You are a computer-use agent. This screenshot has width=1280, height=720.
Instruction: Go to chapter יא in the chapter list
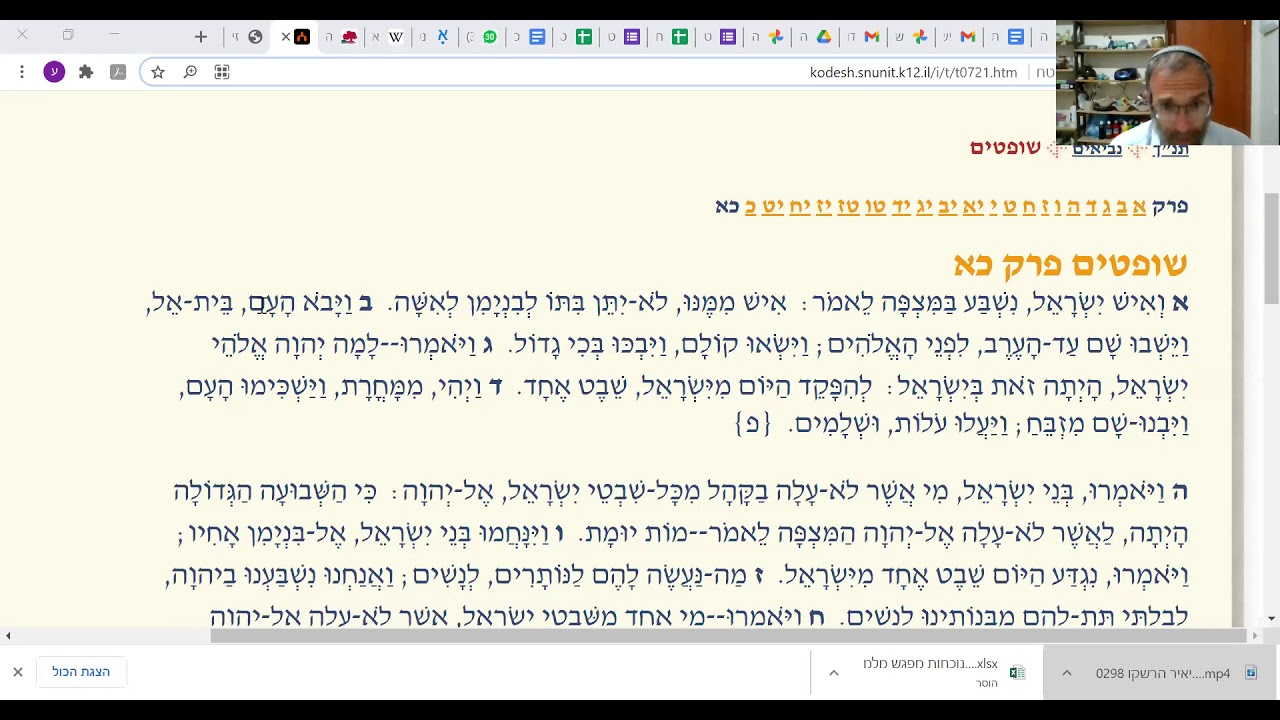pyautogui.click(x=974, y=206)
